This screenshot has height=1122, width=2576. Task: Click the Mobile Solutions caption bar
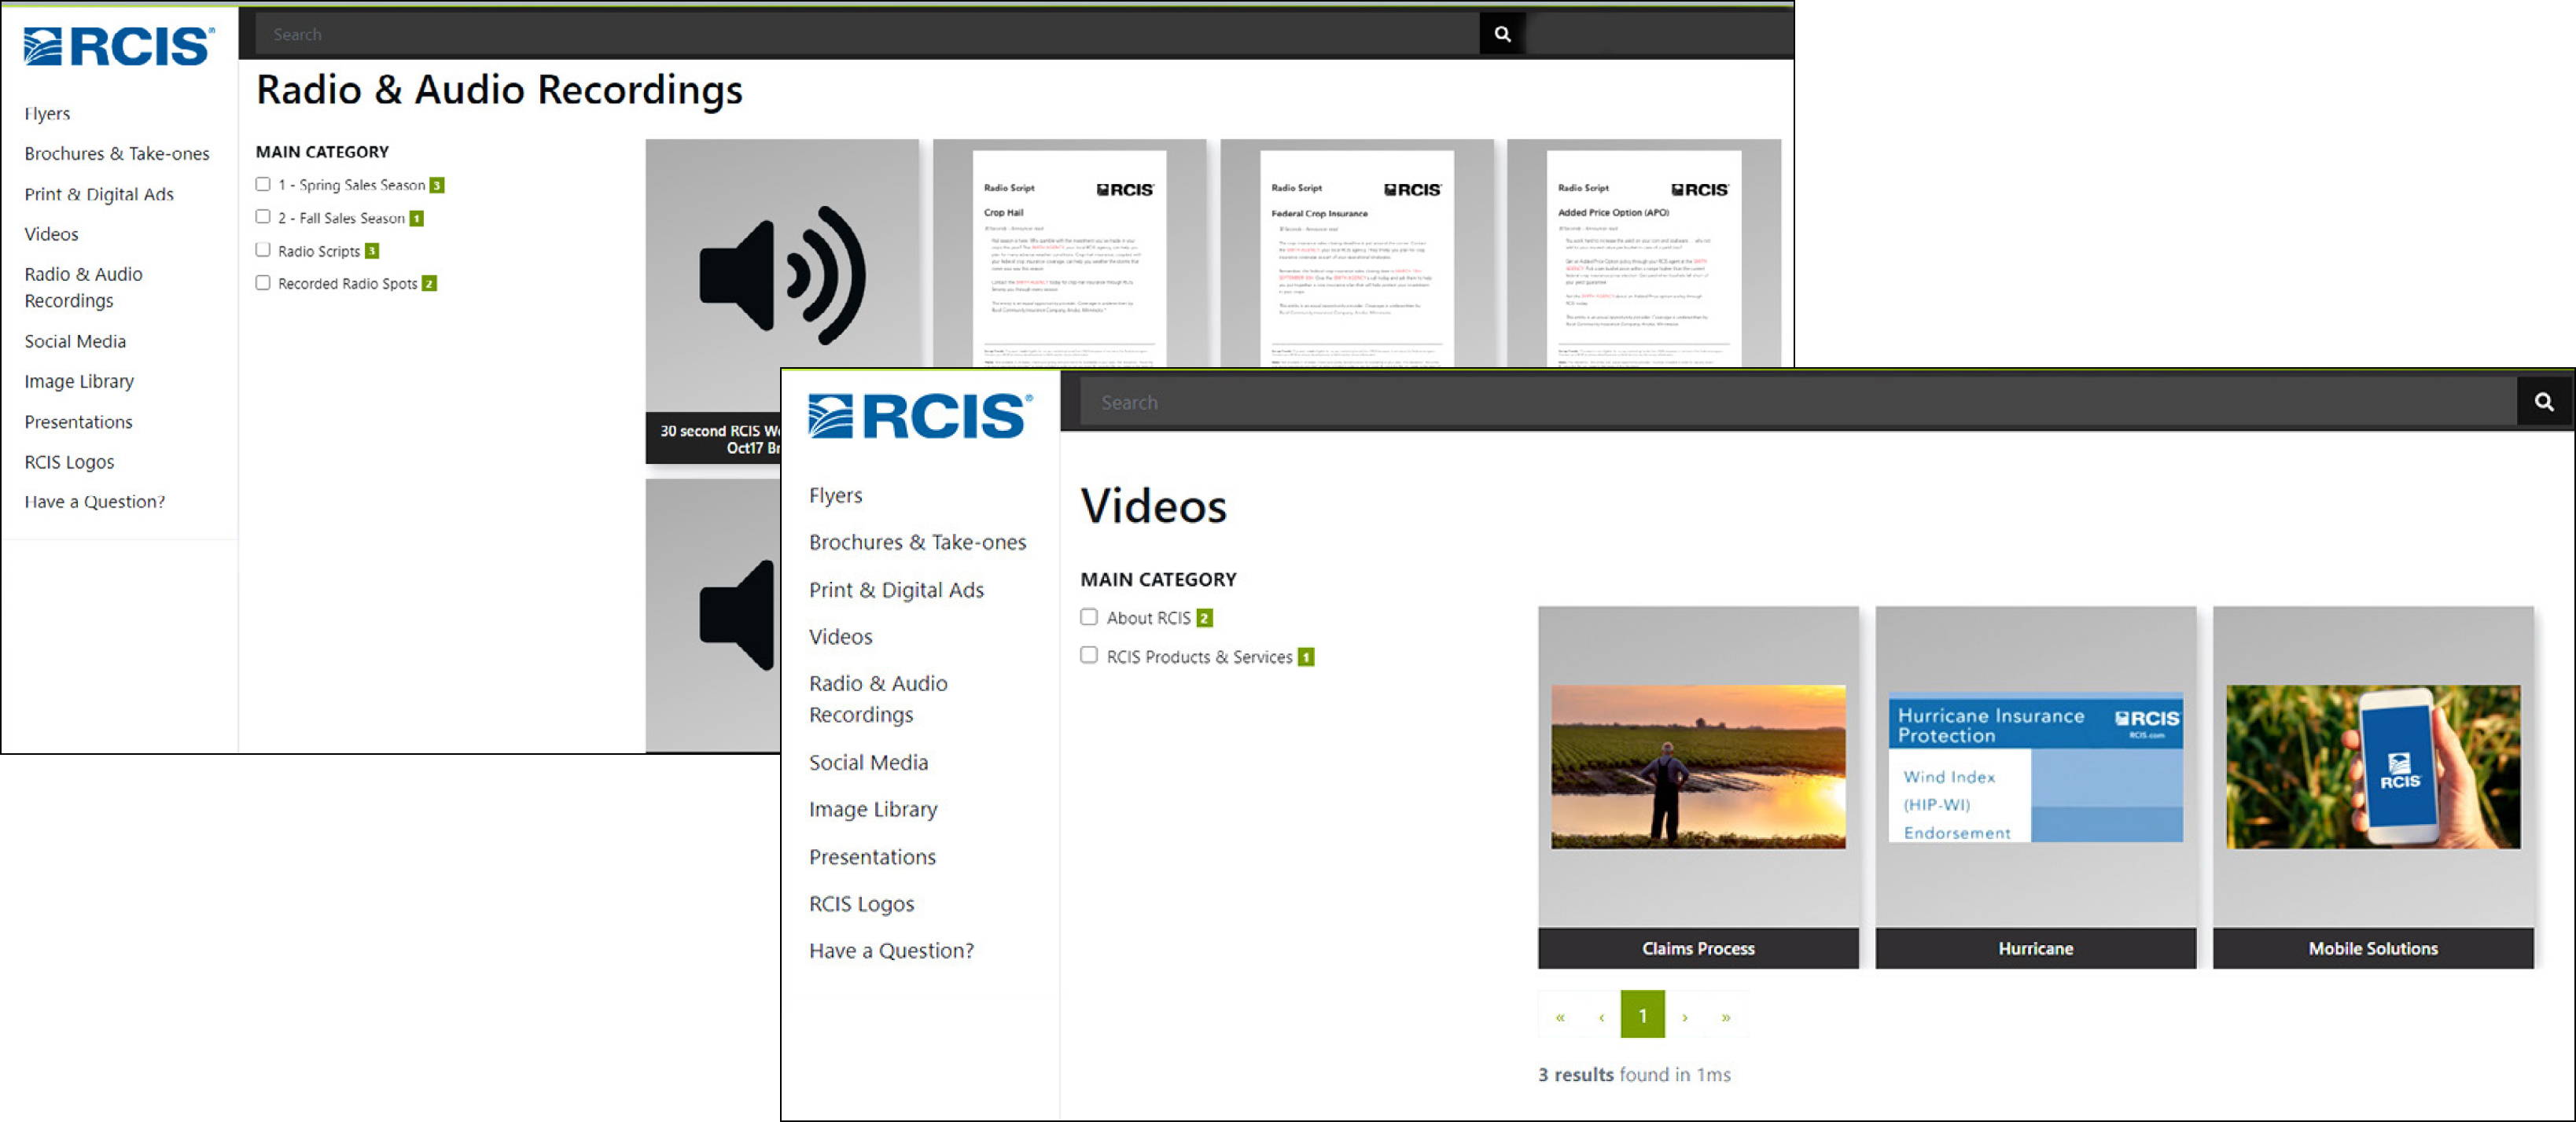(x=2373, y=948)
